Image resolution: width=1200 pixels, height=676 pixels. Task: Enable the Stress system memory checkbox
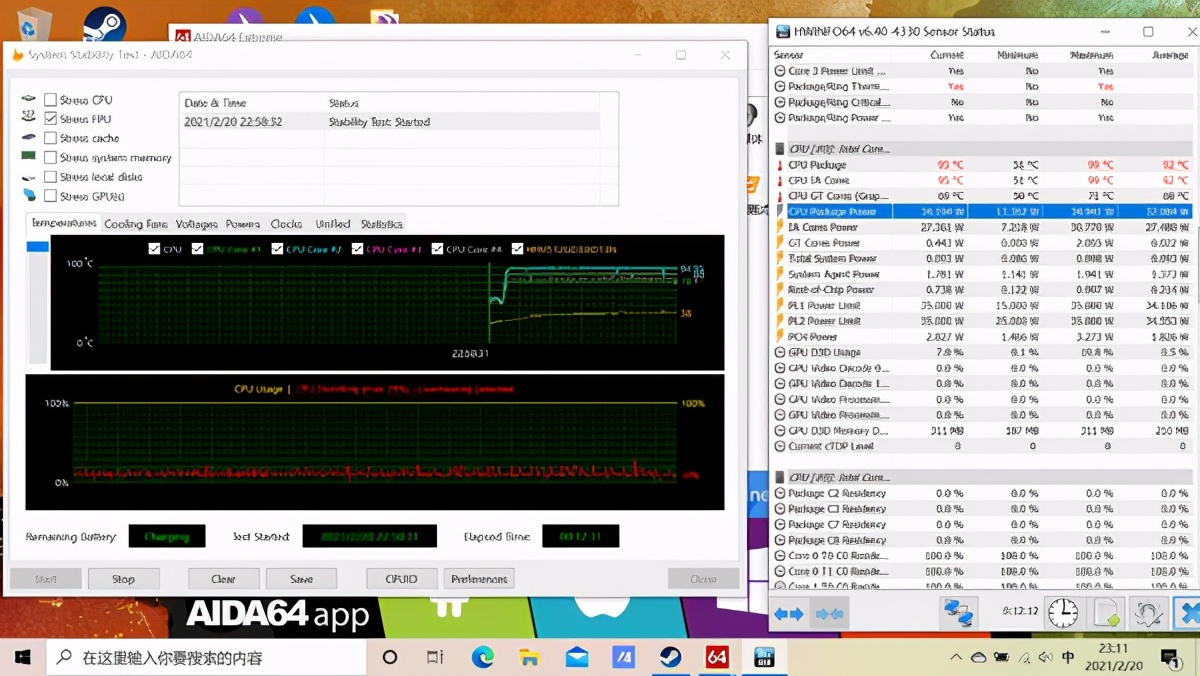pyautogui.click(x=51, y=158)
